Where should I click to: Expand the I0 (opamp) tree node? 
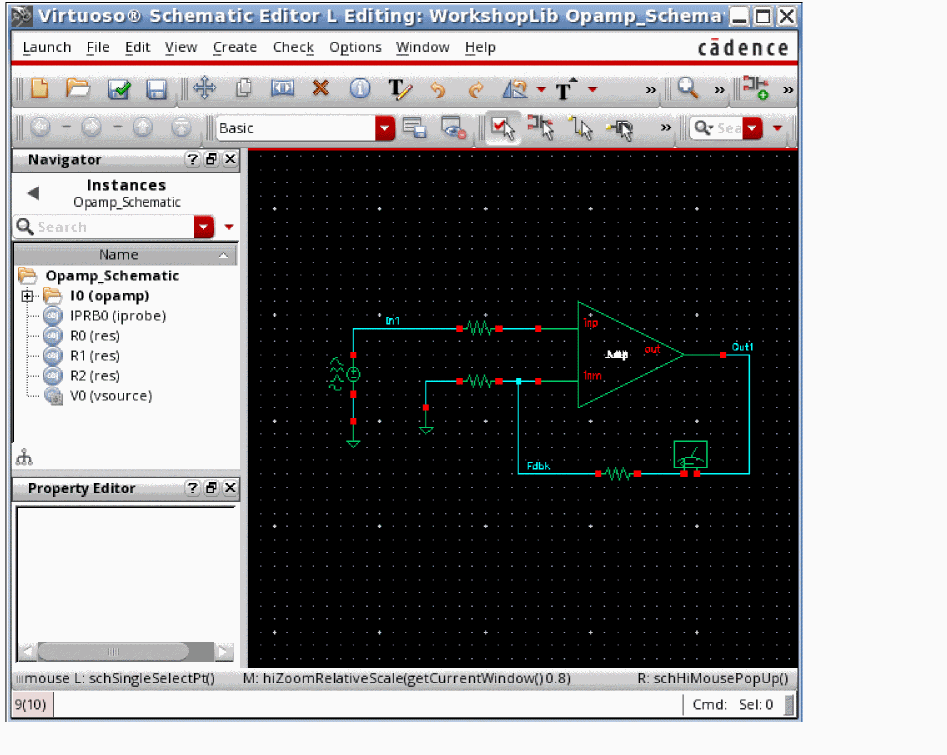27,296
